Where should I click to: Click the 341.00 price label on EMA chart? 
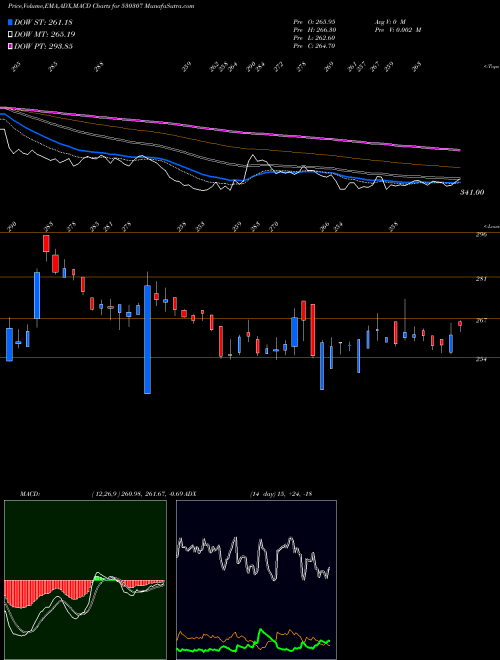(472, 192)
